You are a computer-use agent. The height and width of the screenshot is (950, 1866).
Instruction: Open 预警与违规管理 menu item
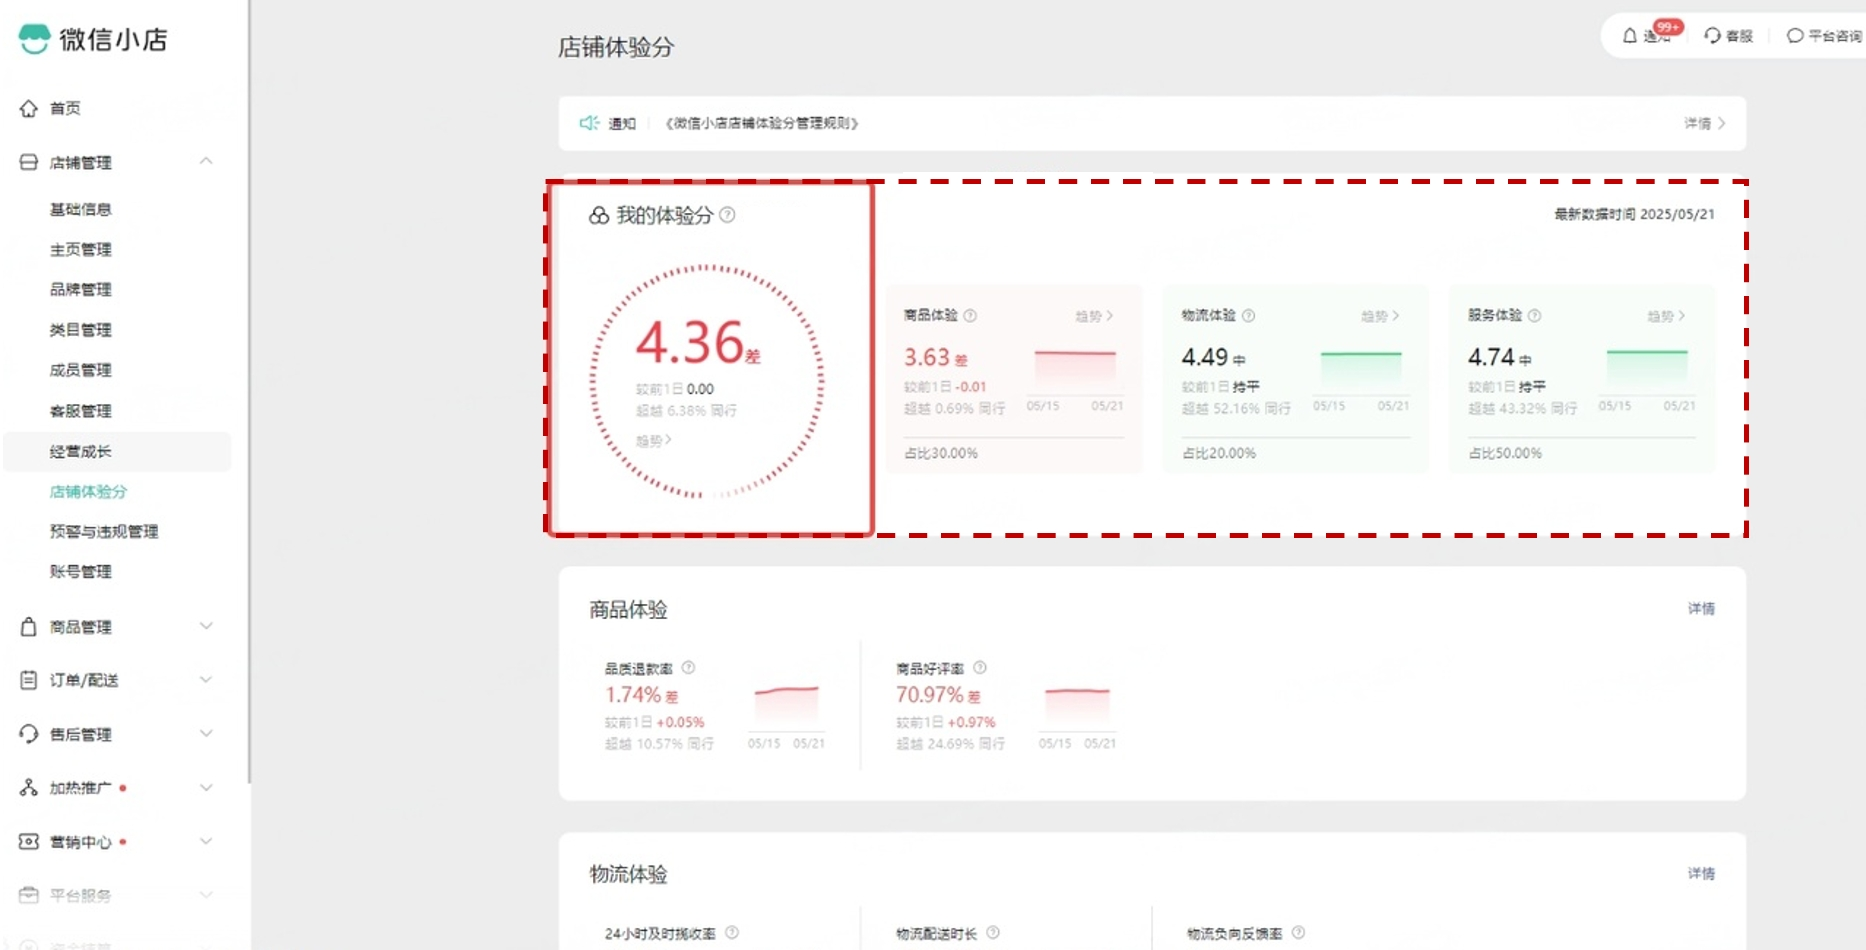(104, 532)
